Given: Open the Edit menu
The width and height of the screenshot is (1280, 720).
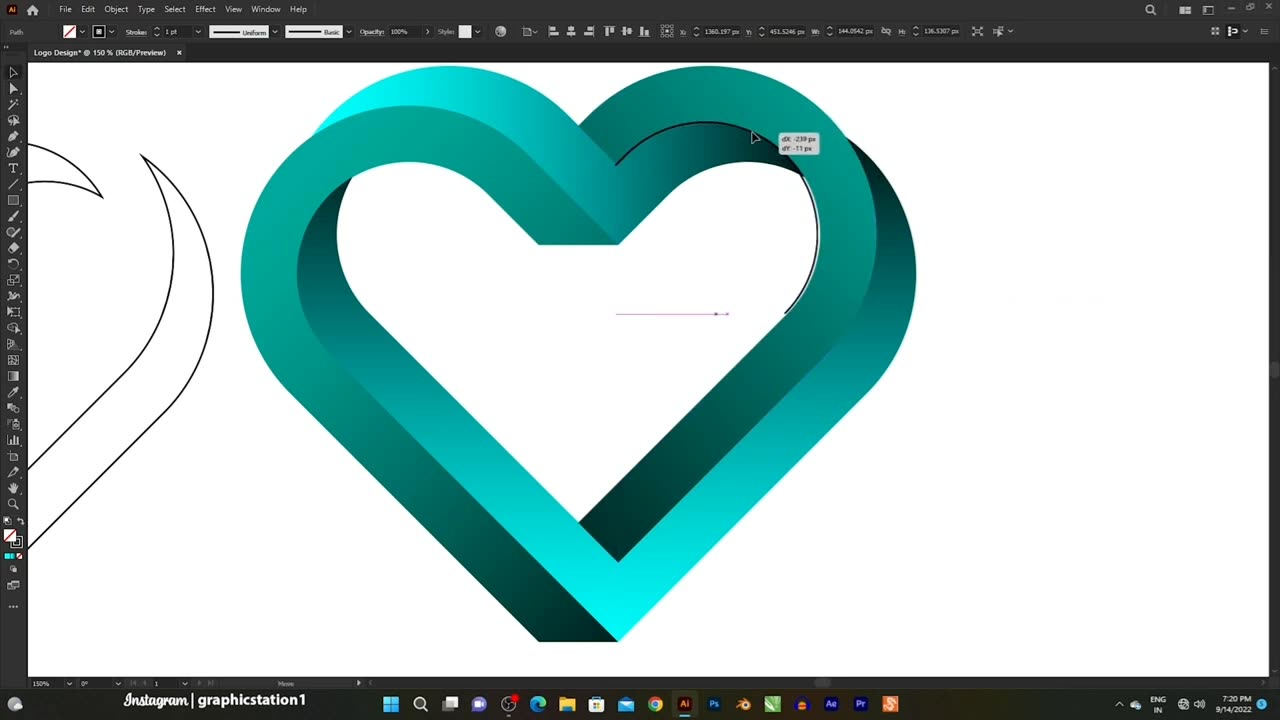Looking at the screenshot, I should [x=88, y=9].
